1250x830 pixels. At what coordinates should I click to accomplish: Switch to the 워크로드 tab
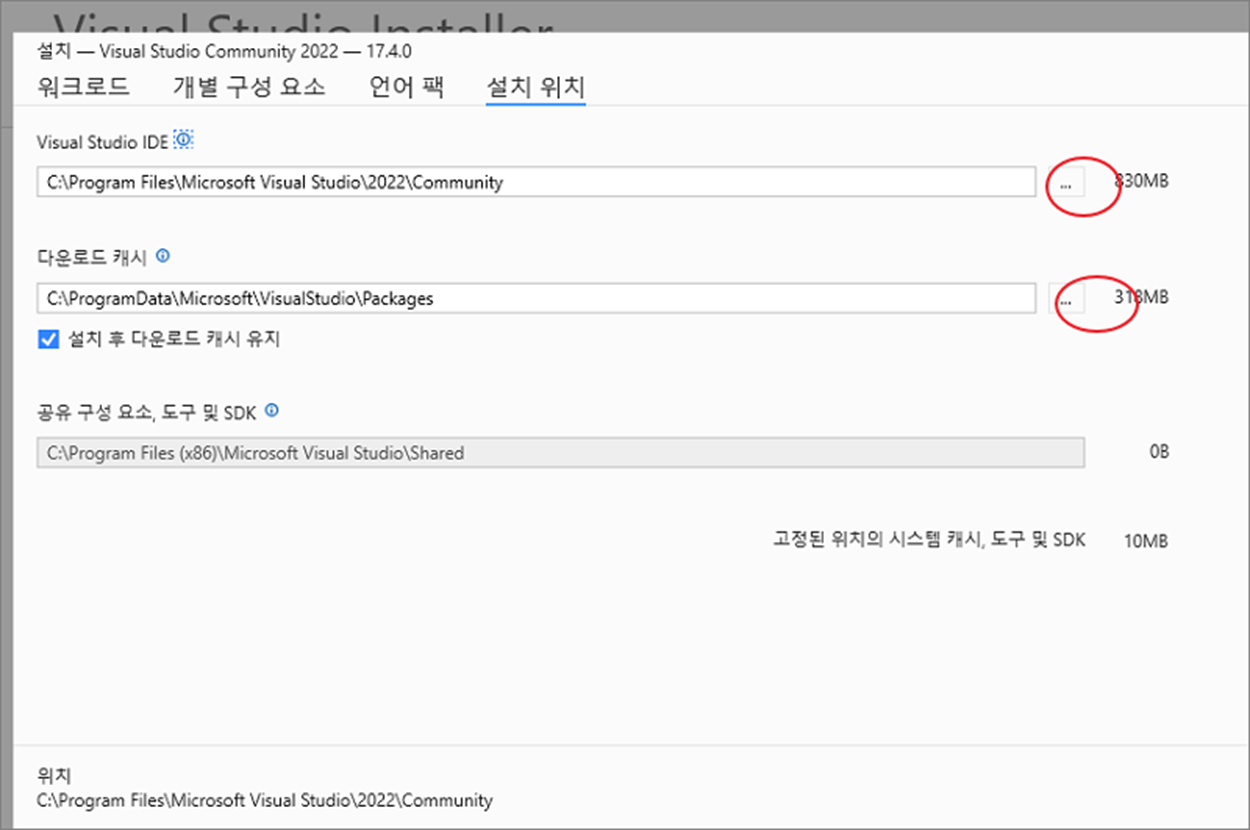(x=83, y=86)
